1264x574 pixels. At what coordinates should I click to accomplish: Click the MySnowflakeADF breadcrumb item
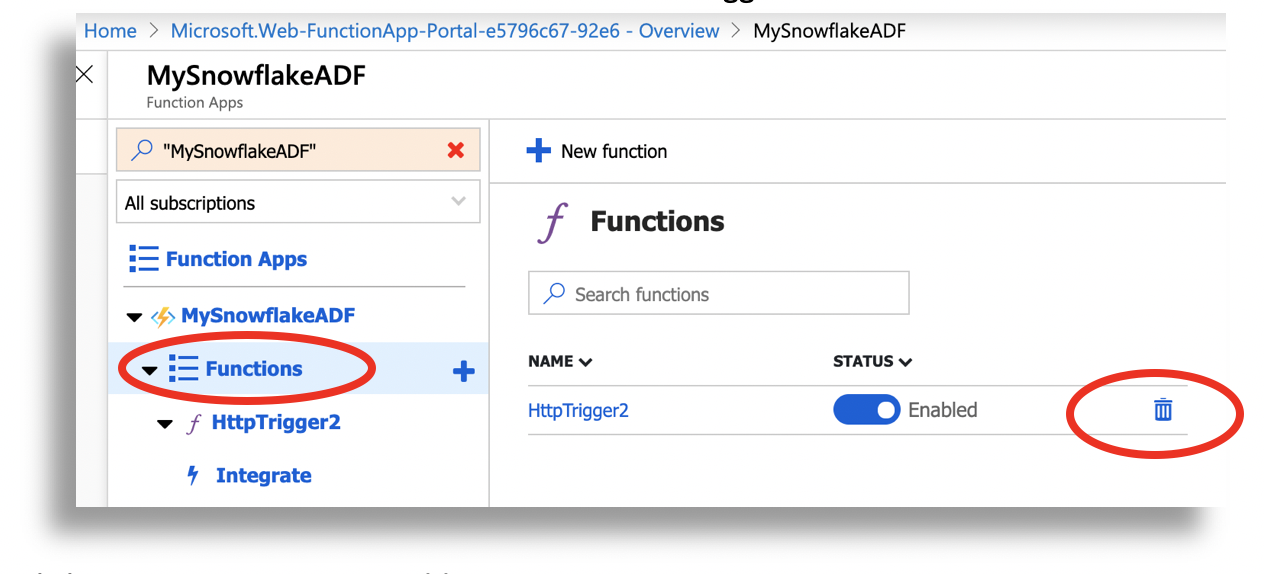click(x=829, y=31)
